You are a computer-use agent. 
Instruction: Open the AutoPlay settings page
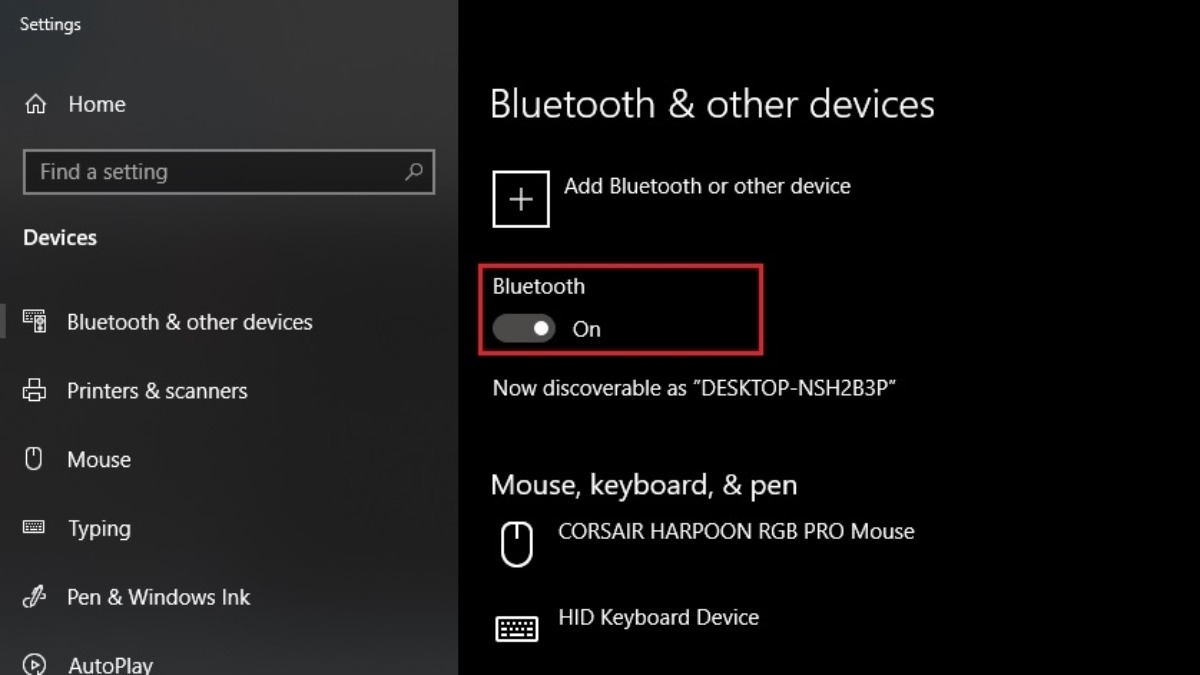click(x=110, y=665)
